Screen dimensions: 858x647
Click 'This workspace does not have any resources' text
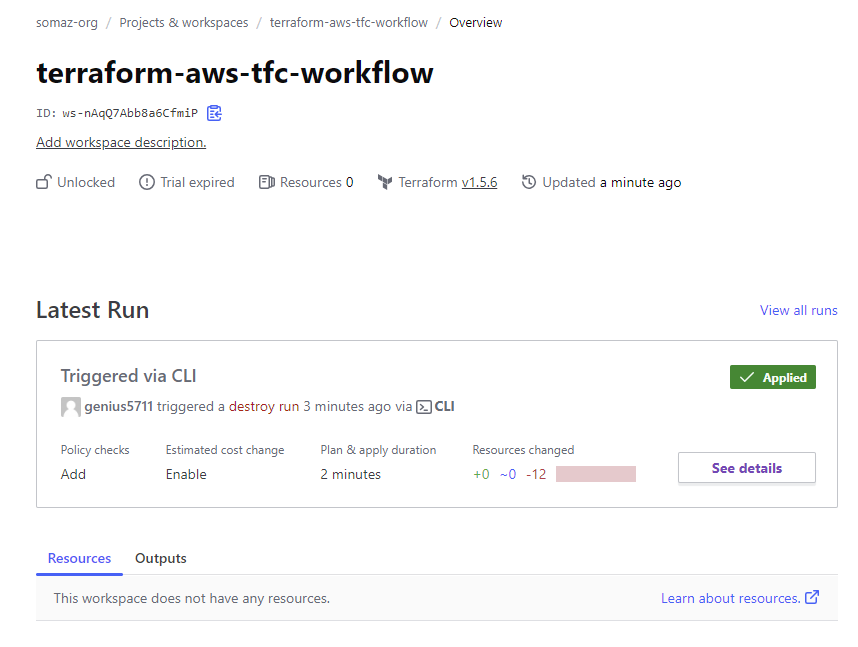click(x=192, y=598)
